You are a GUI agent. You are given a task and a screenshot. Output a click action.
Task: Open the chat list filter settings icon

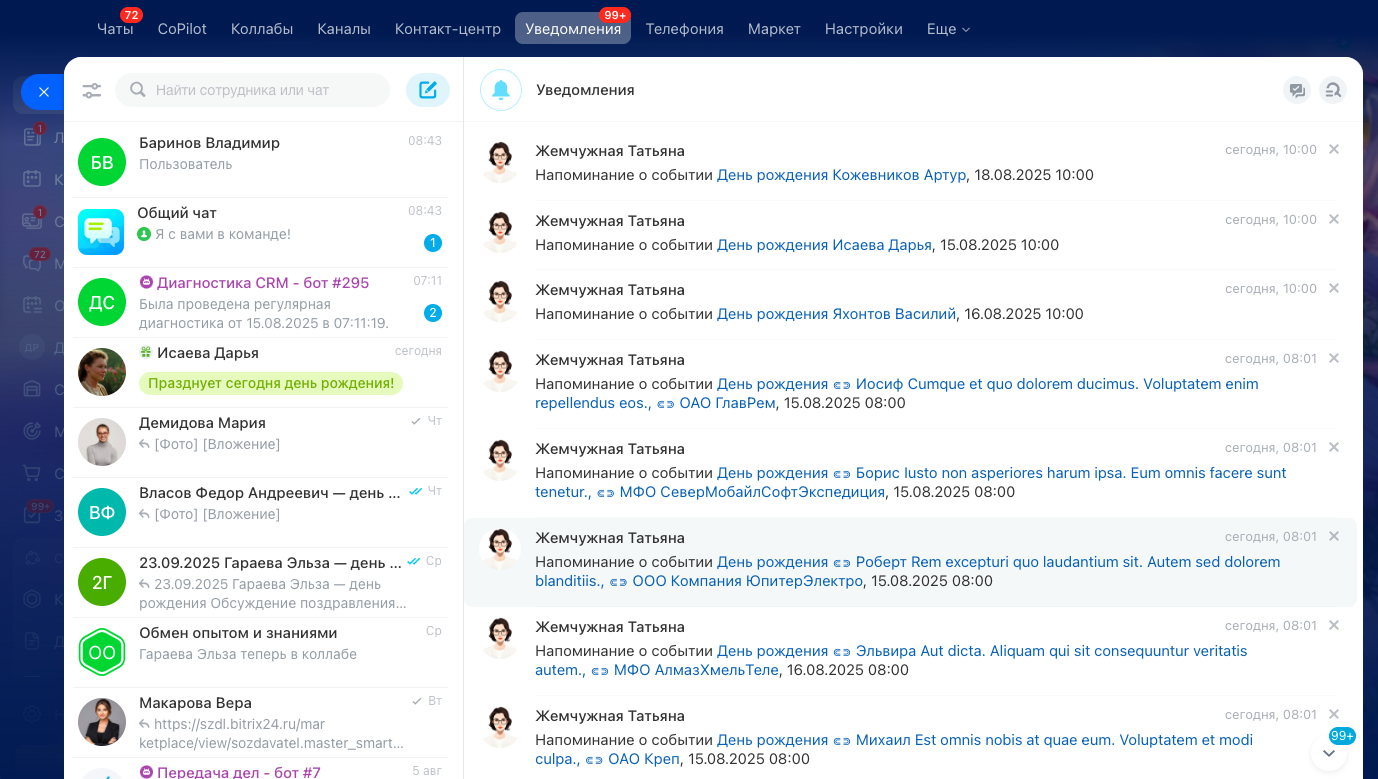click(92, 90)
